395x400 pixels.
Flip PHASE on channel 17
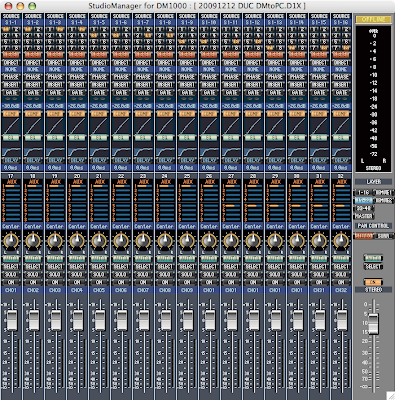pyautogui.click(x=11, y=77)
